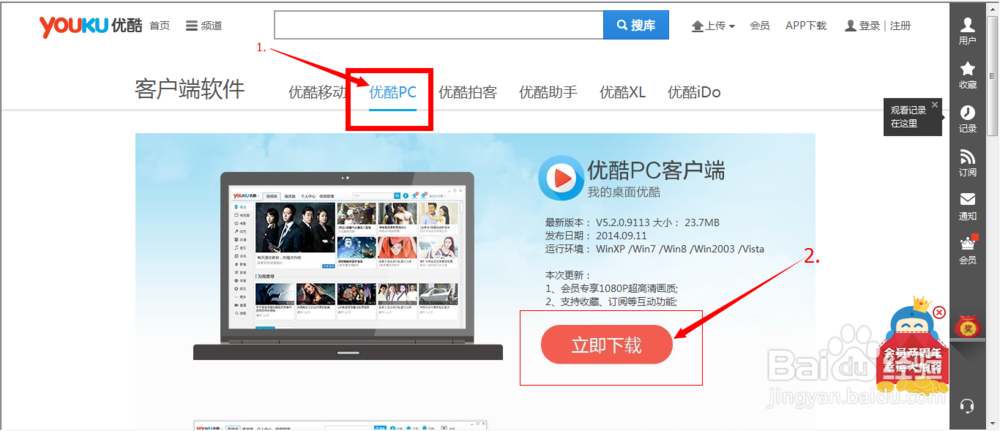The width and height of the screenshot is (1000, 431).
Task: Expand the 上传 upload dropdown
Action: coord(713,26)
